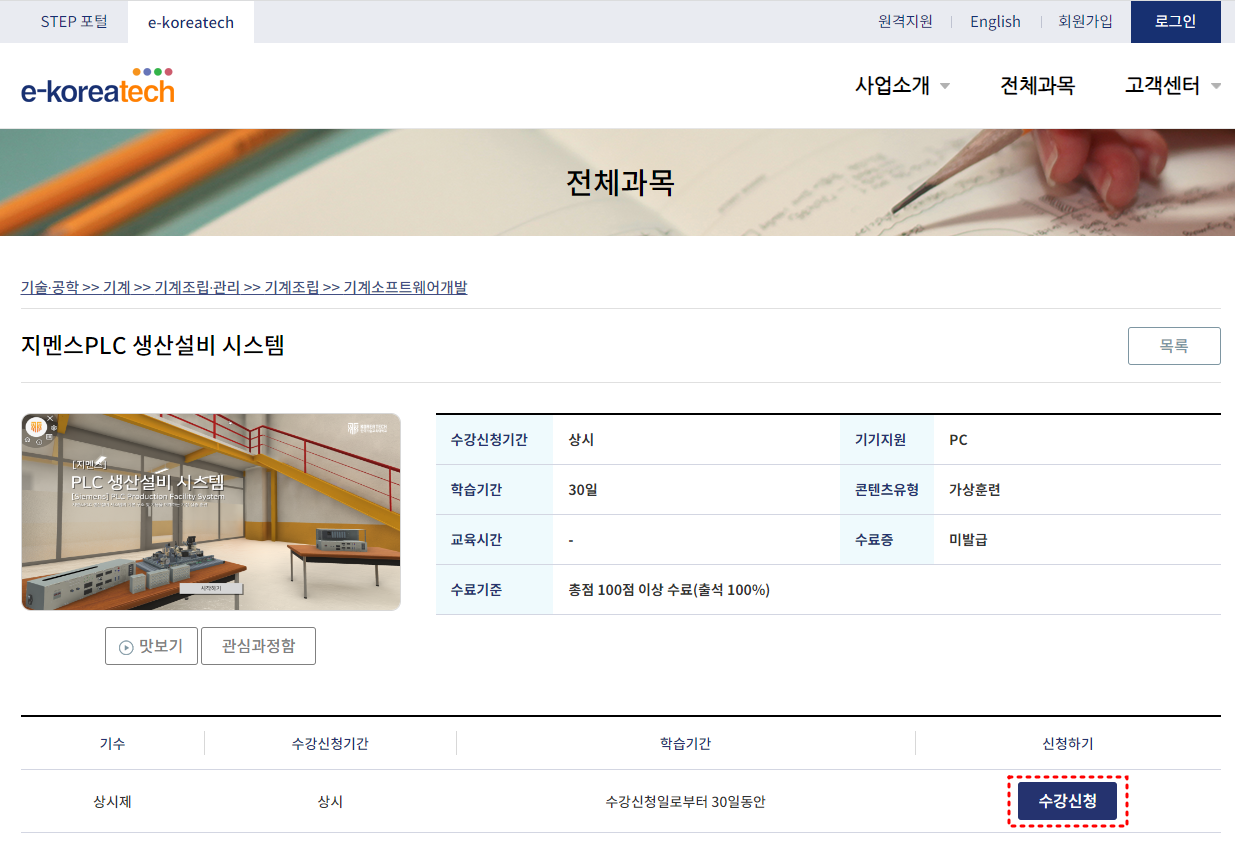Click the 기계소프트웨어개발 breadcrumb
The width and height of the screenshot is (1235, 841).
pyautogui.click(x=405, y=287)
